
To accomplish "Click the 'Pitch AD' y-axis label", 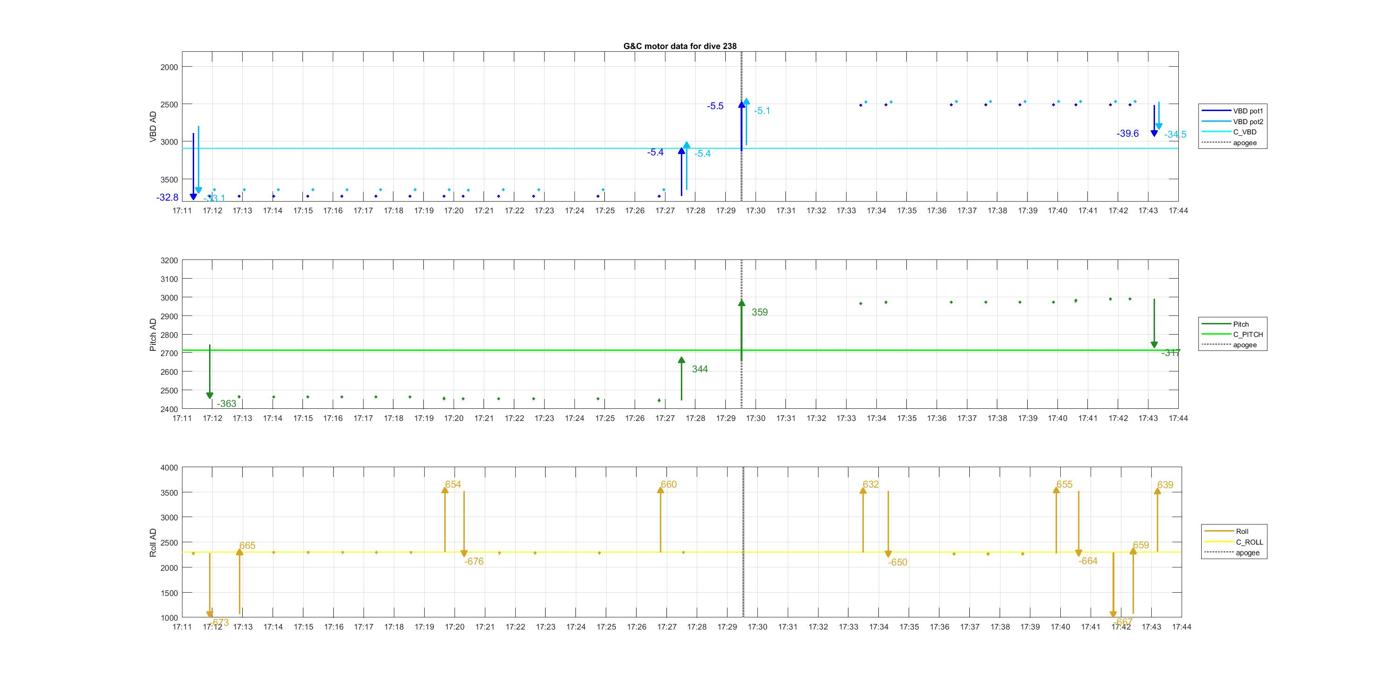I will [x=153, y=336].
